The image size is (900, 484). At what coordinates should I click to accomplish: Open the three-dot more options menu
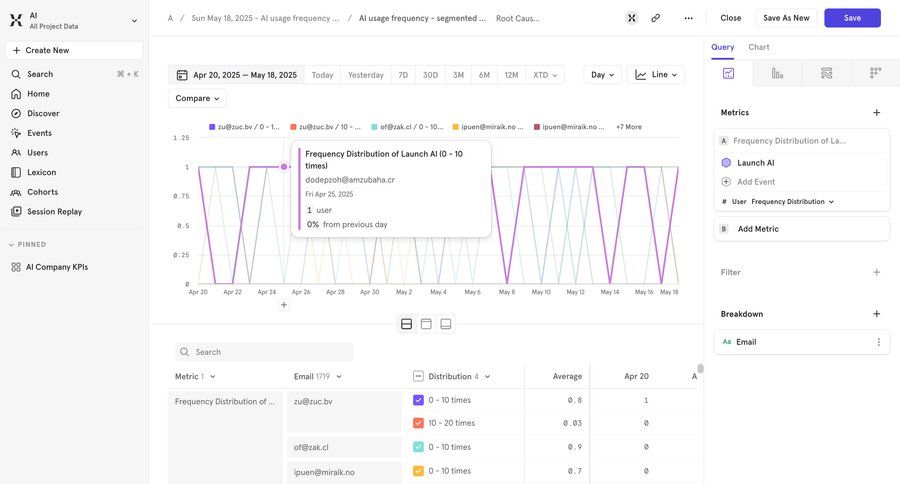688,18
